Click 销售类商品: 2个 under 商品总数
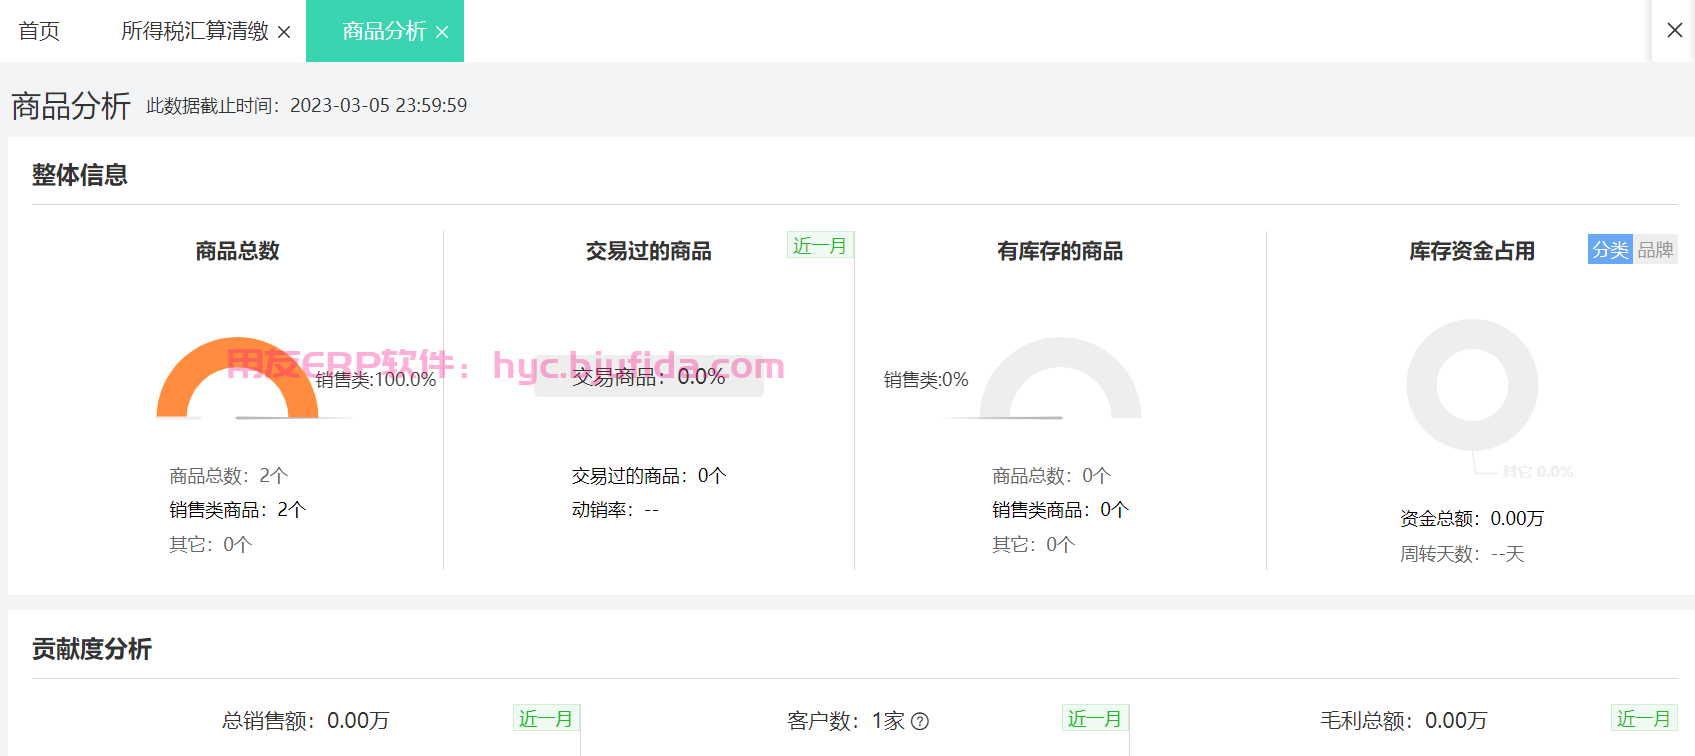The image size is (1695, 756). coord(237,510)
